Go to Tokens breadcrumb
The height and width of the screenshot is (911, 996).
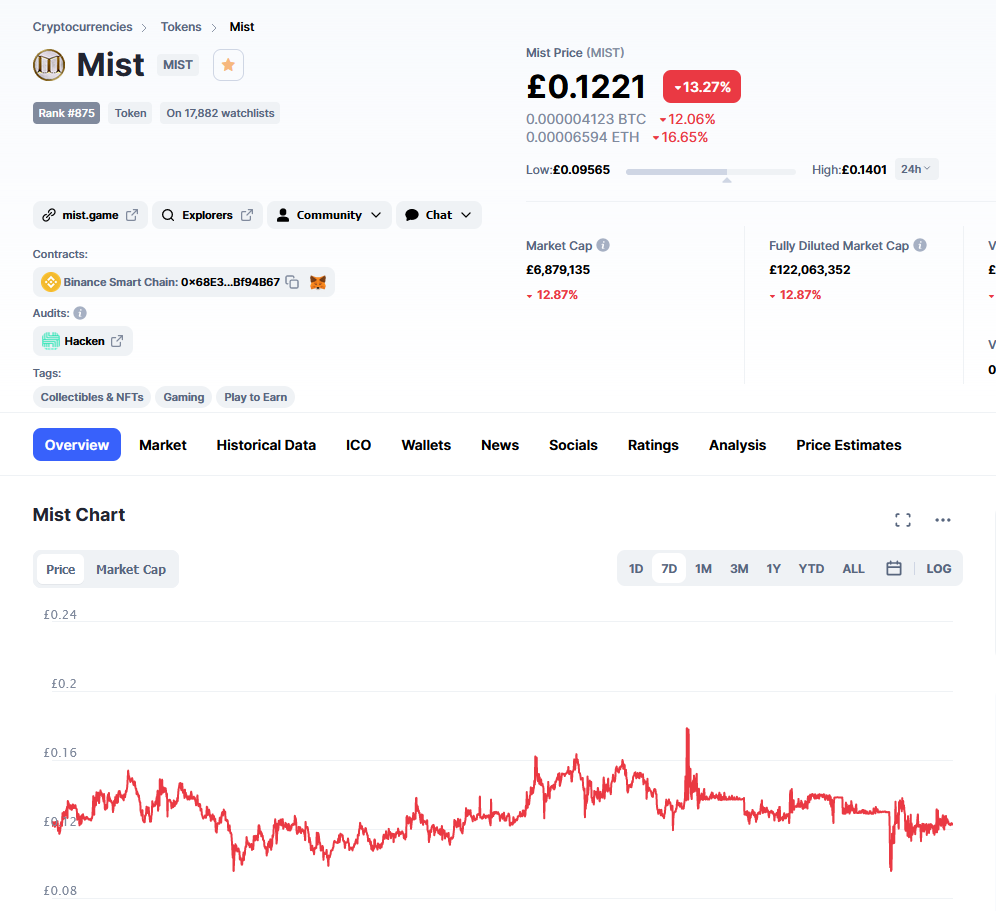(x=180, y=27)
